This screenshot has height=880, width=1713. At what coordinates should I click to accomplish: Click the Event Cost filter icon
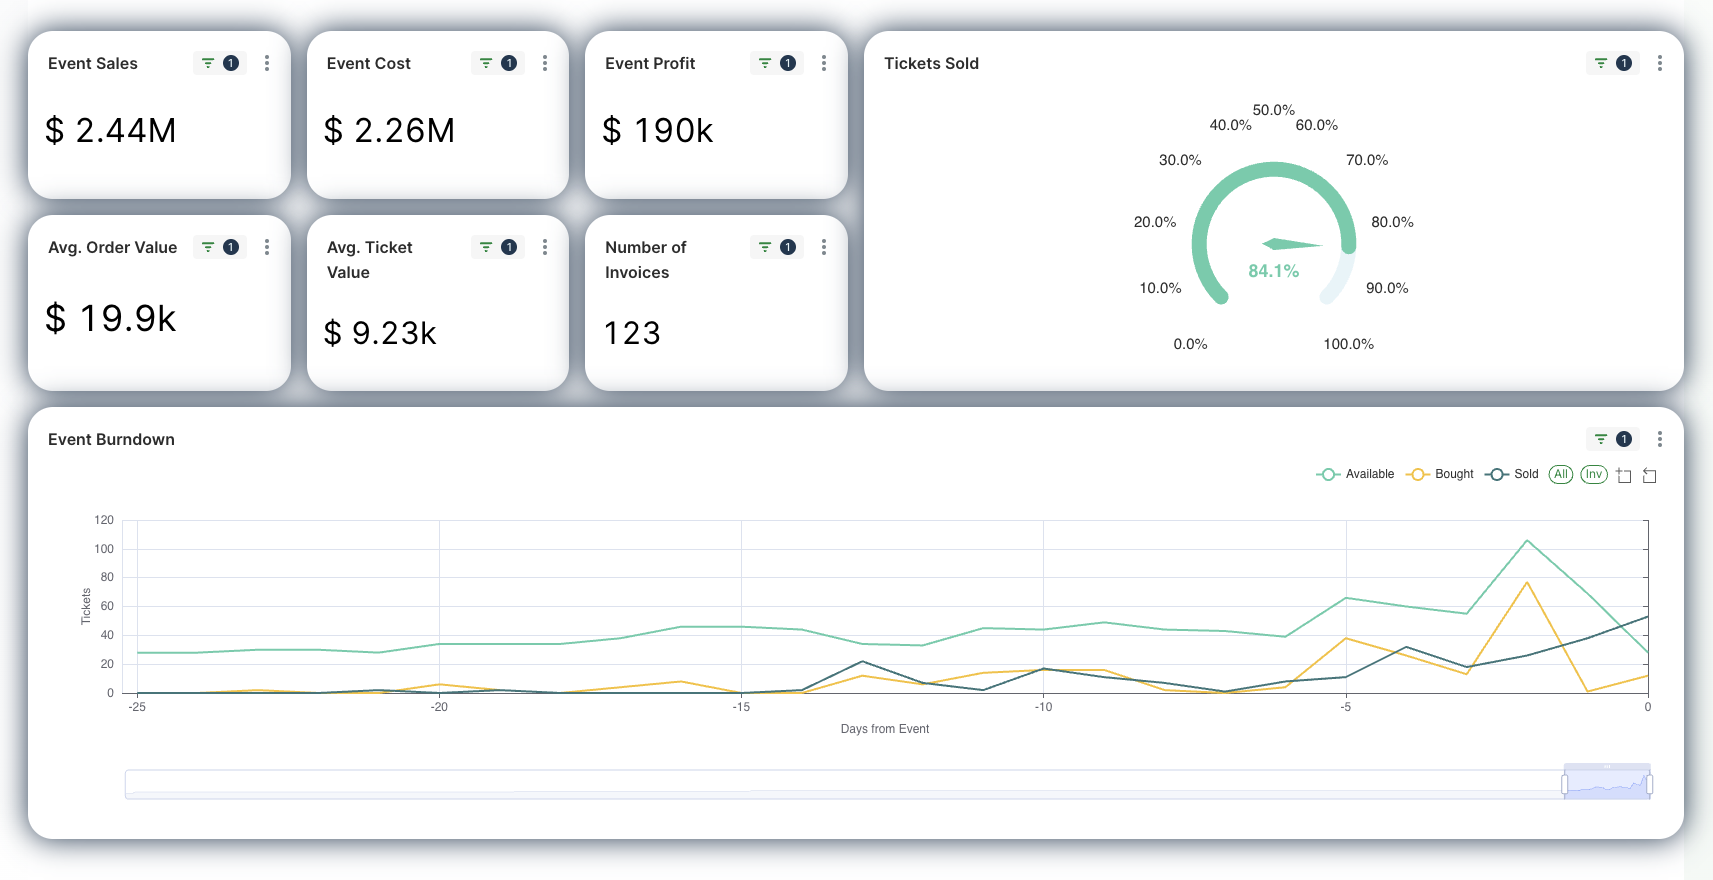pyautogui.click(x=486, y=63)
